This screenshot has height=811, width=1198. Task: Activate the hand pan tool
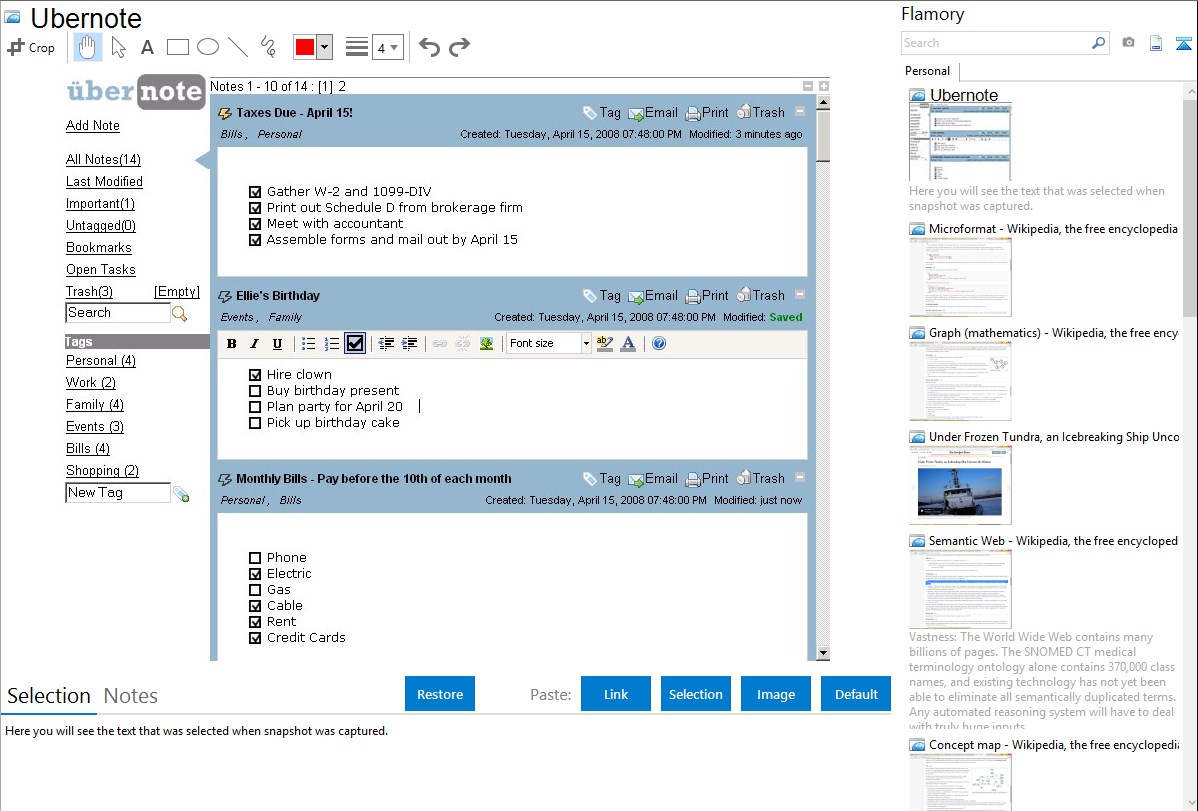point(87,47)
